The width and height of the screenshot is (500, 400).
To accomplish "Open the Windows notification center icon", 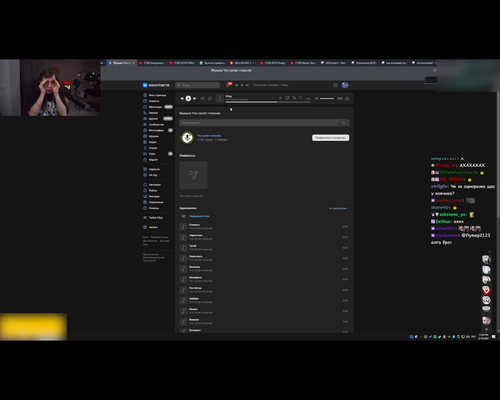I will click(x=494, y=337).
